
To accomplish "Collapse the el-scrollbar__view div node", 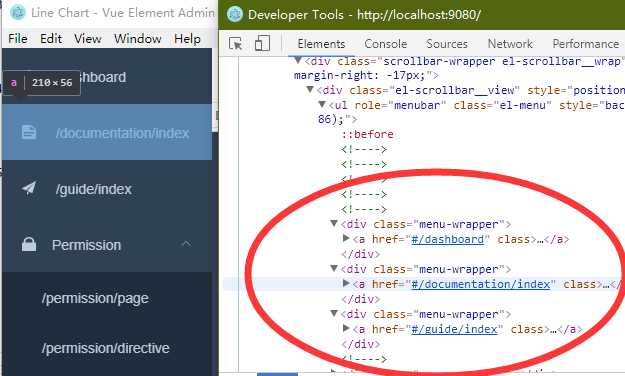I will pyautogui.click(x=310, y=89).
